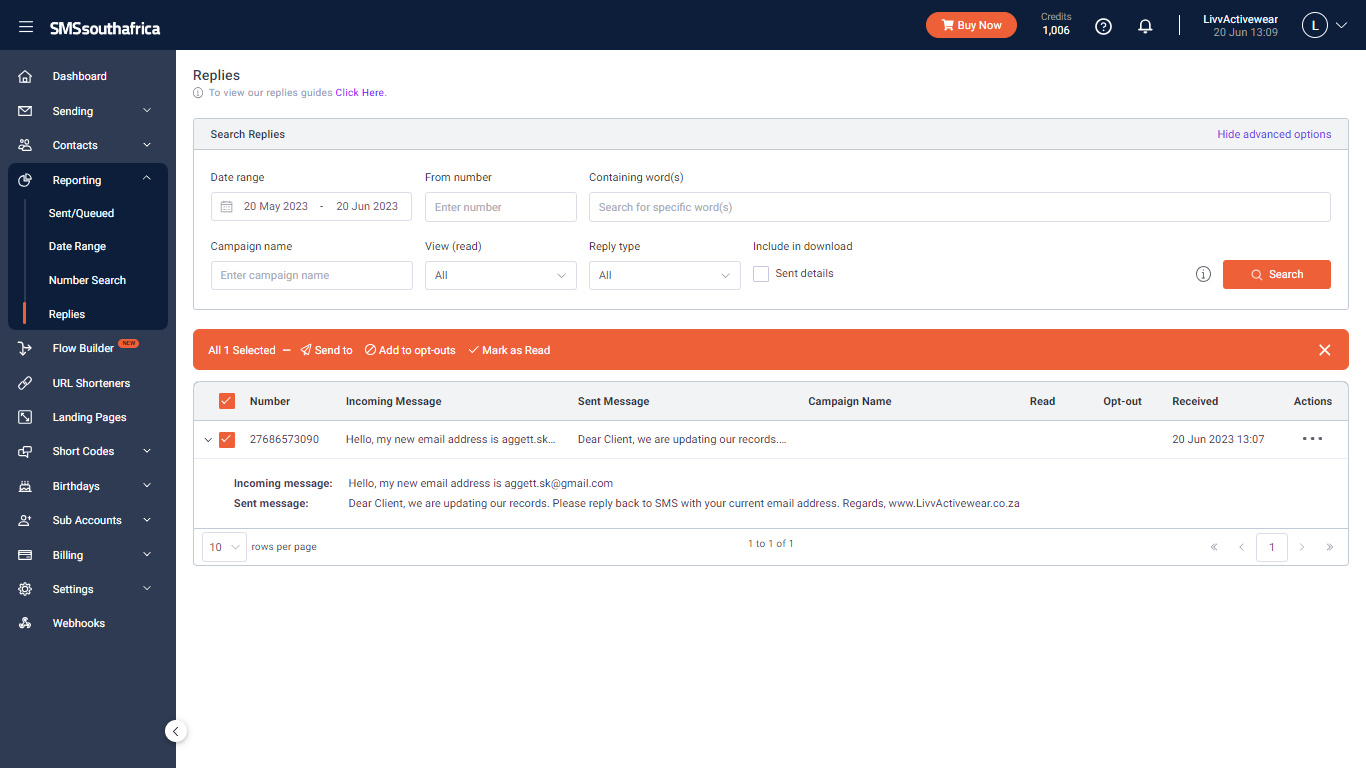Click the From number input field
Image resolution: width=1366 pixels, height=768 pixels.
click(501, 207)
